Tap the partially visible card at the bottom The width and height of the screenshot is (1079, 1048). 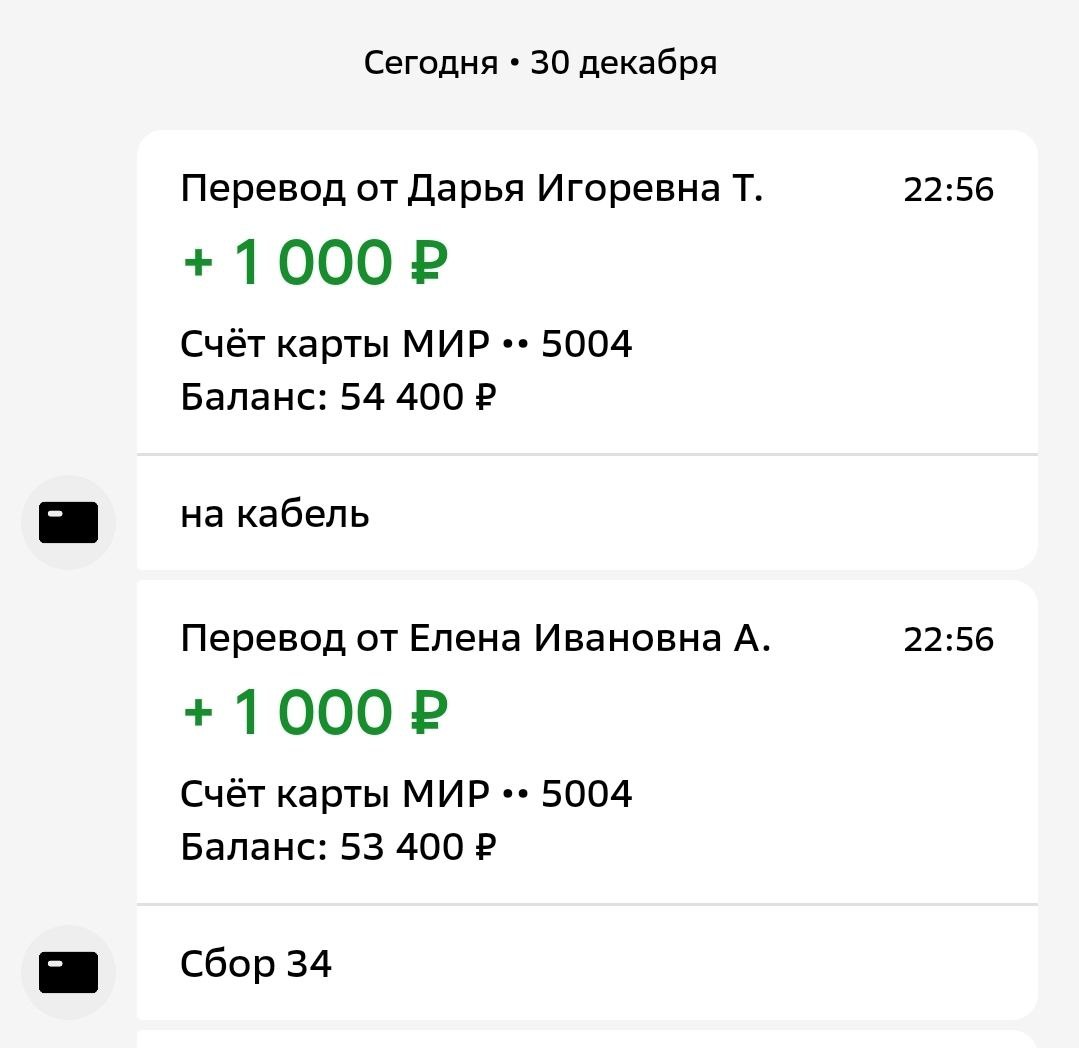pyautogui.click(x=587, y=1039)
